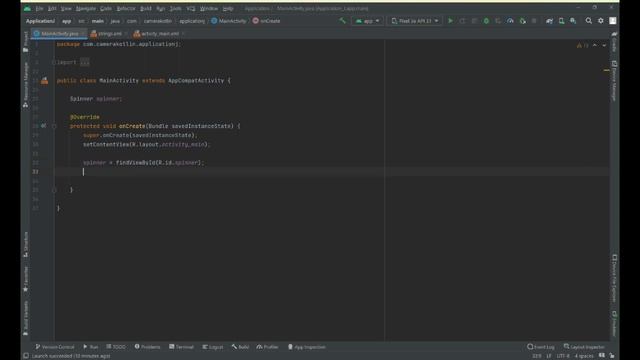Image resolution: width=640 pixels, height=360 pixels.
Task: Open the Version Control tool window
Action: tap(55, 347)
